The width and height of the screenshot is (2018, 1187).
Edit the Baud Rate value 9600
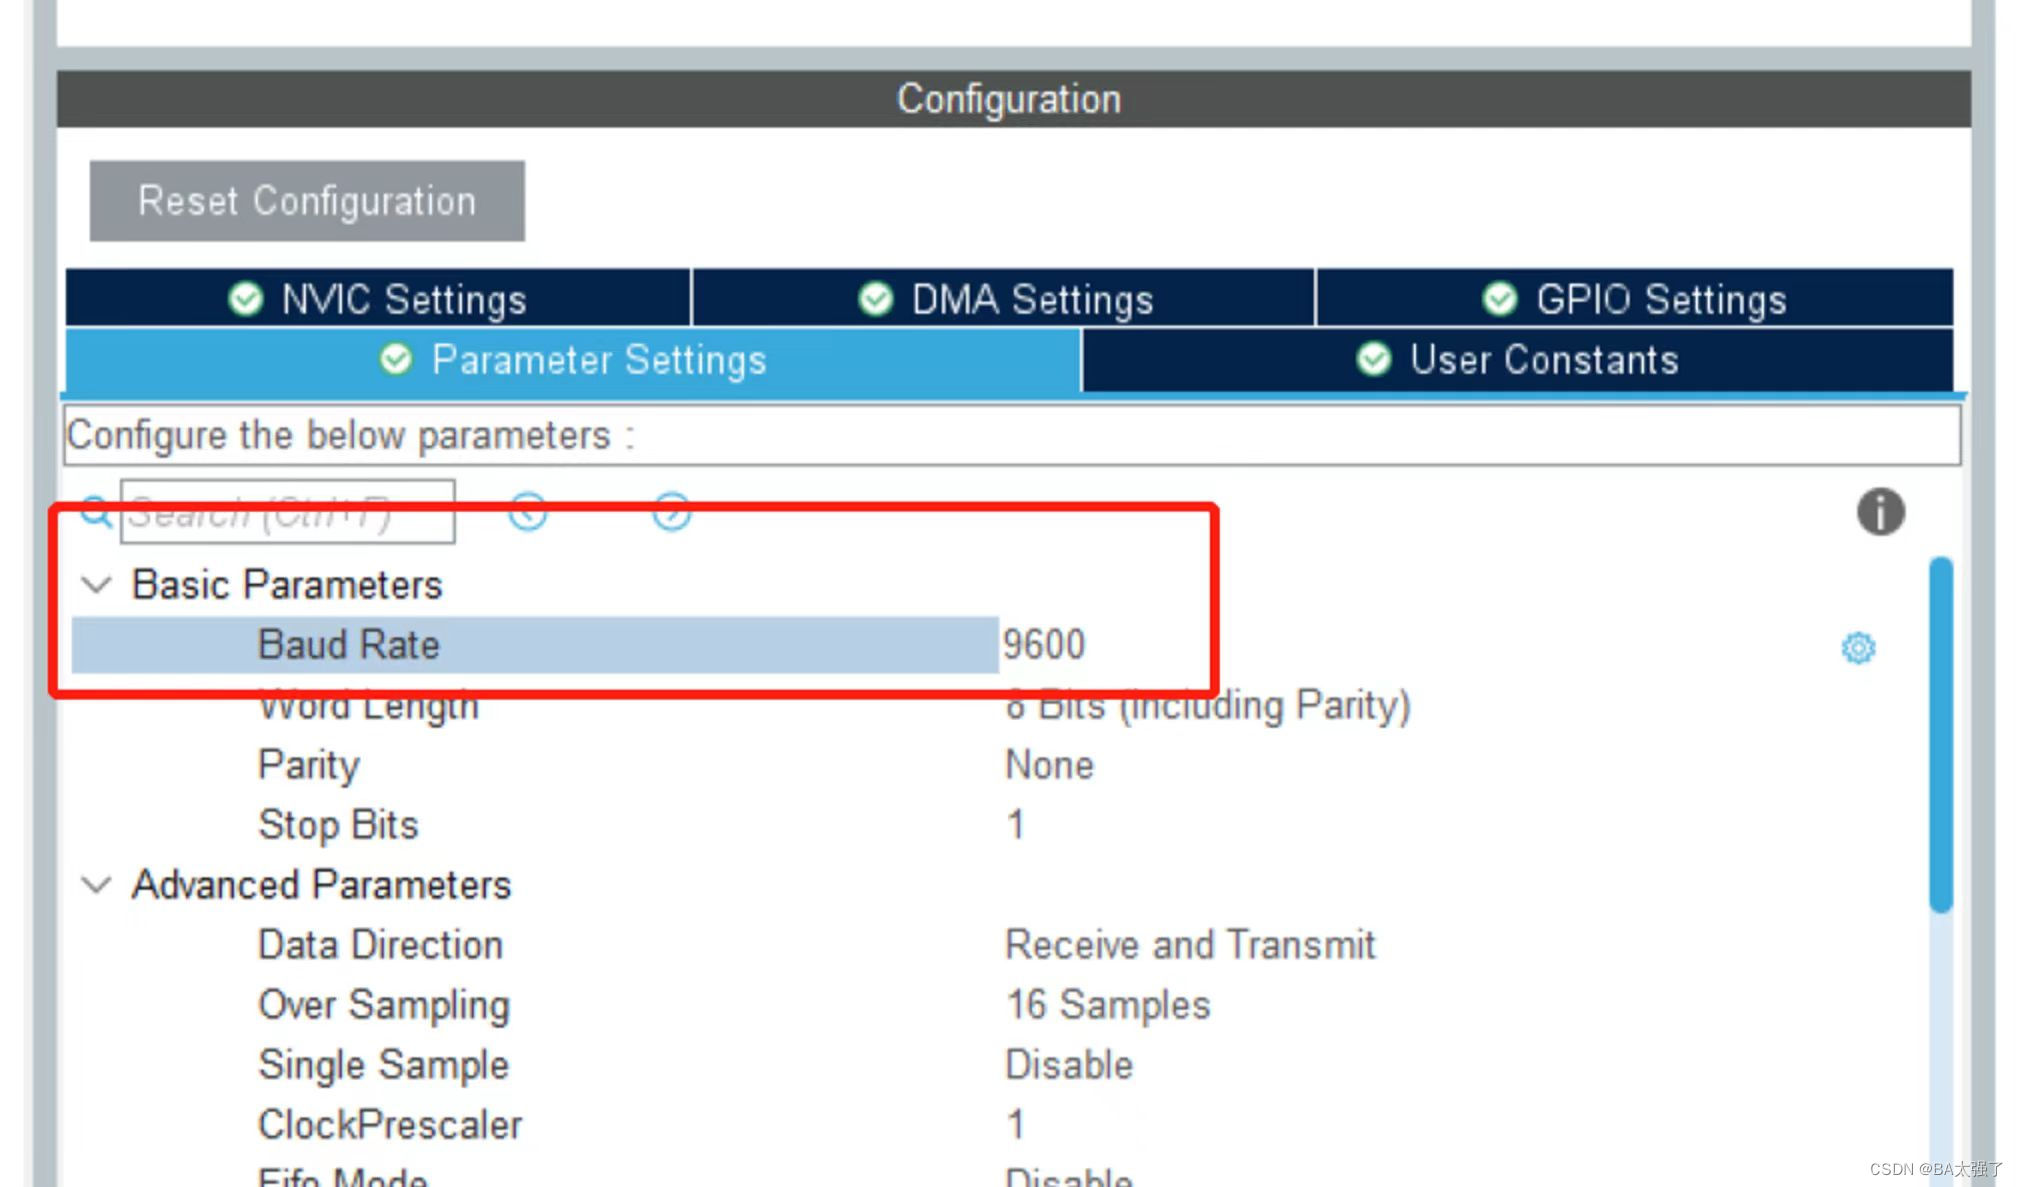1044,645
